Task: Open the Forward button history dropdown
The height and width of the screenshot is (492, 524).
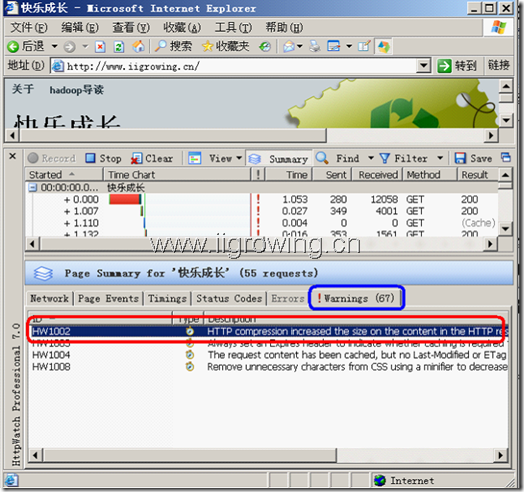Action: pos(85,46)
